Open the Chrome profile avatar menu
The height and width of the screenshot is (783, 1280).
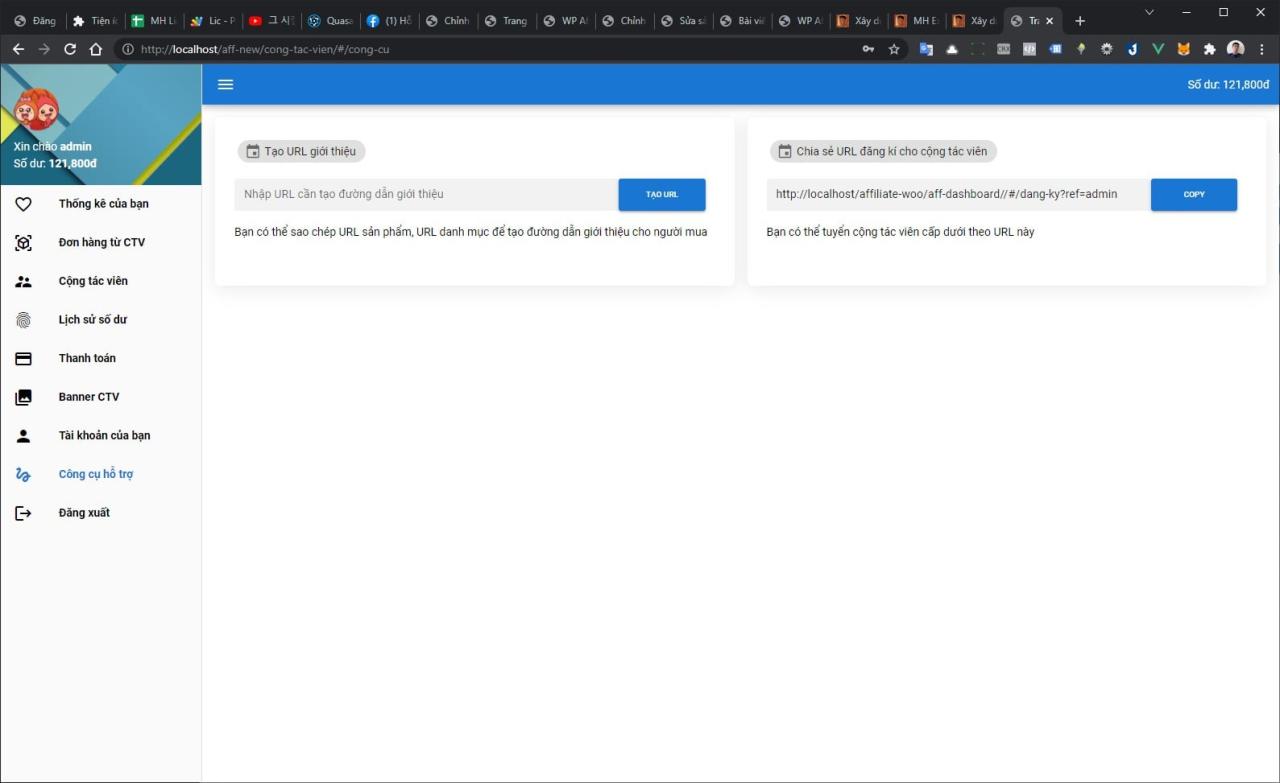coord(1235,48)
